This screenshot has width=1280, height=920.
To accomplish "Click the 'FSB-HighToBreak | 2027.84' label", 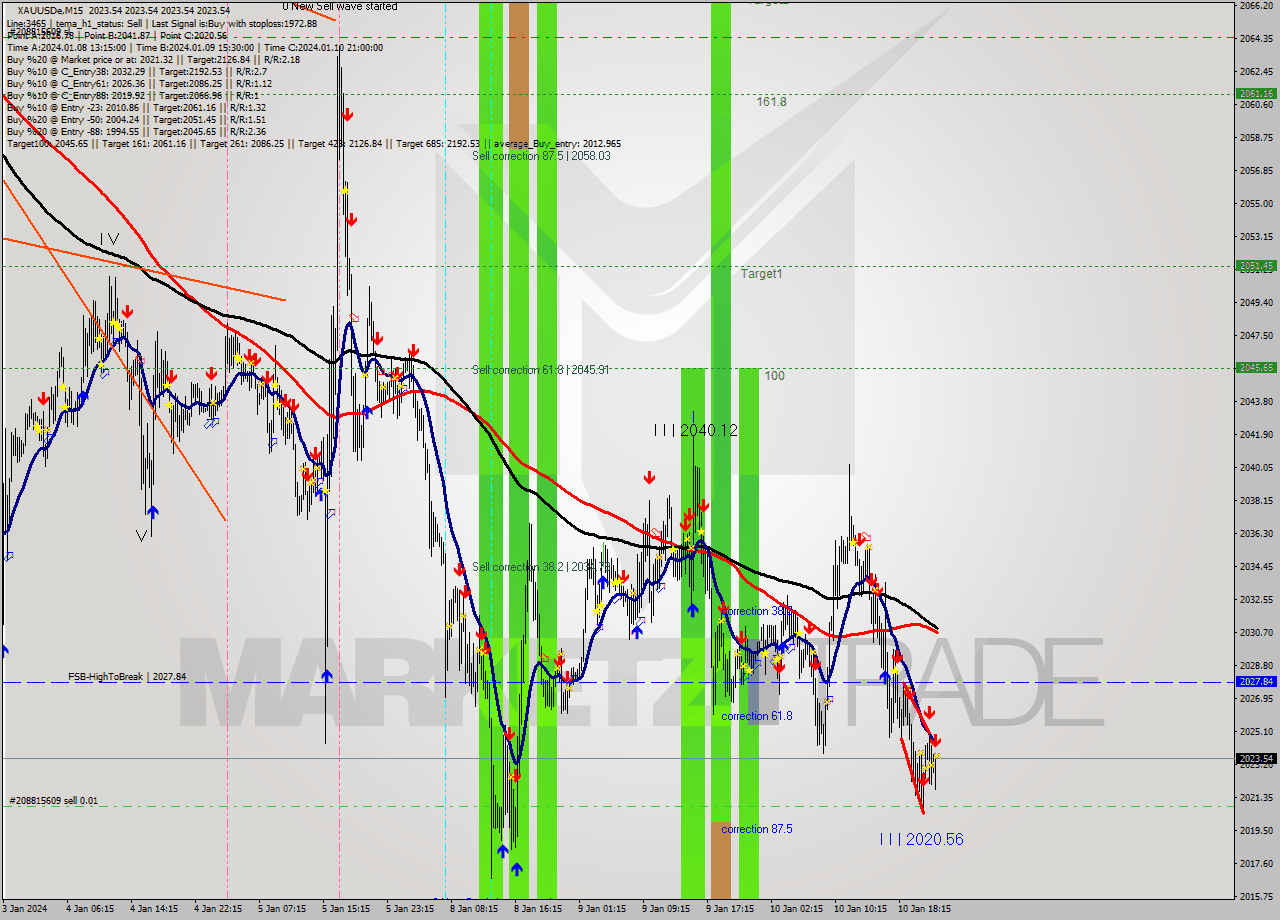I will click(127, 677).
